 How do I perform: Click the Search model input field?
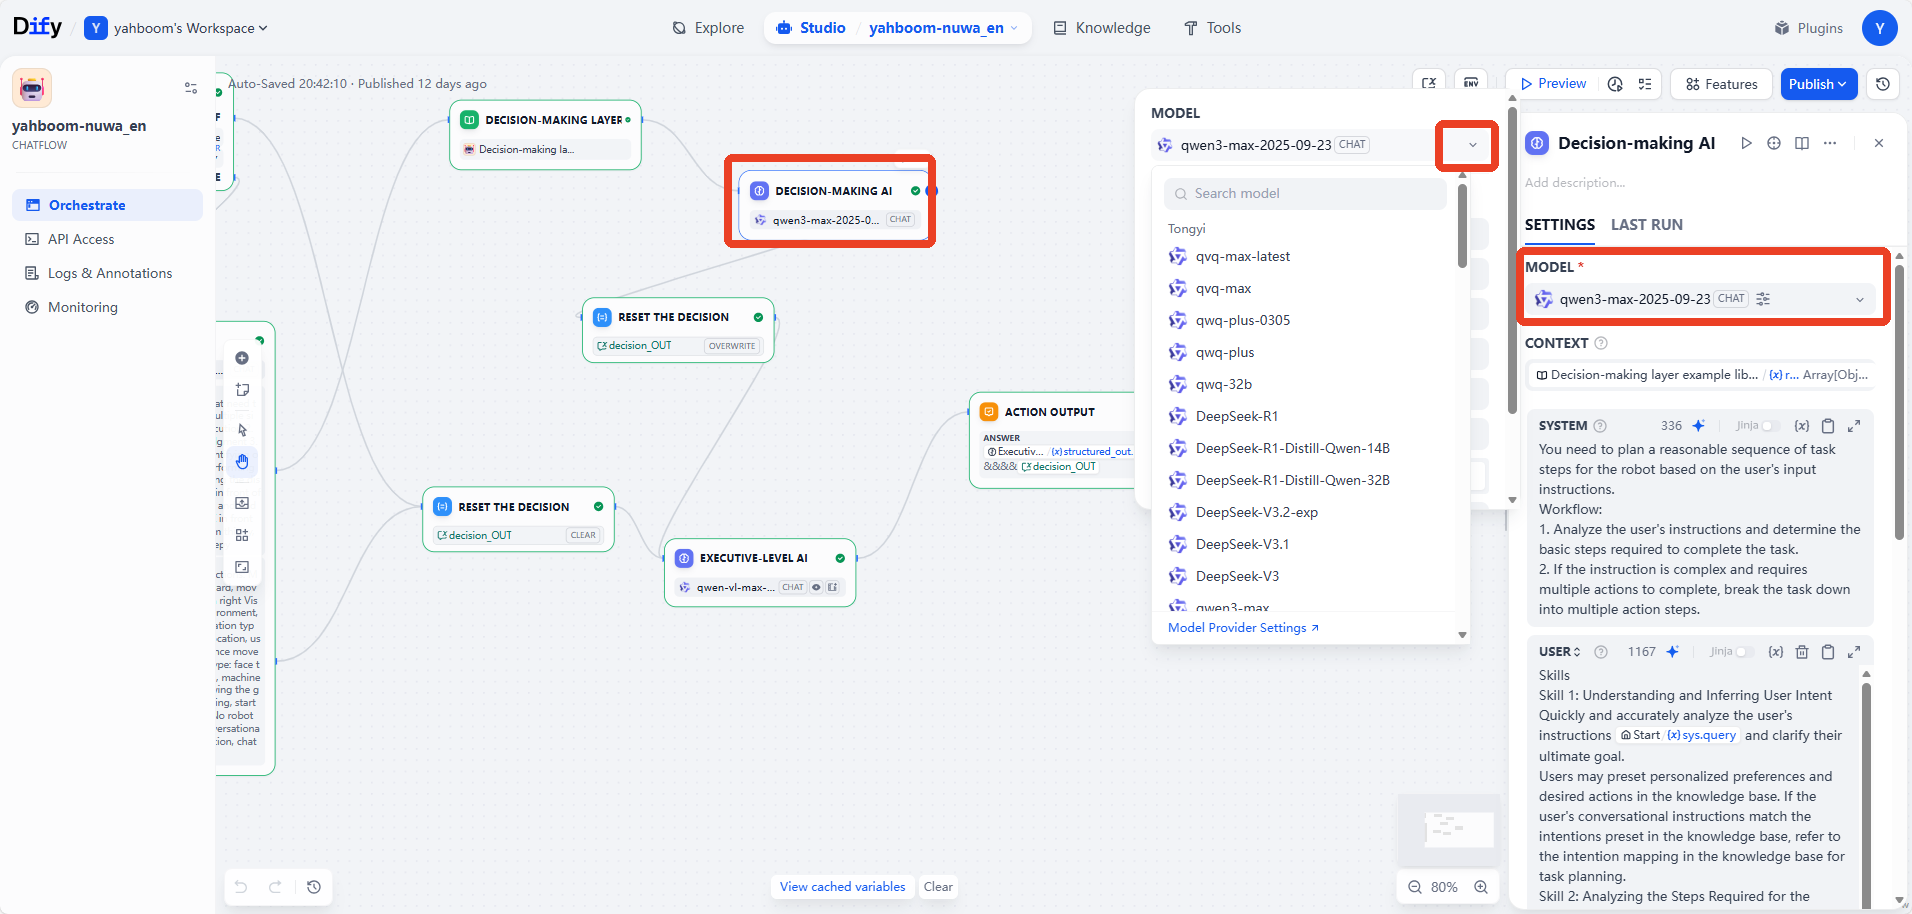click(x=1305, y=193)
